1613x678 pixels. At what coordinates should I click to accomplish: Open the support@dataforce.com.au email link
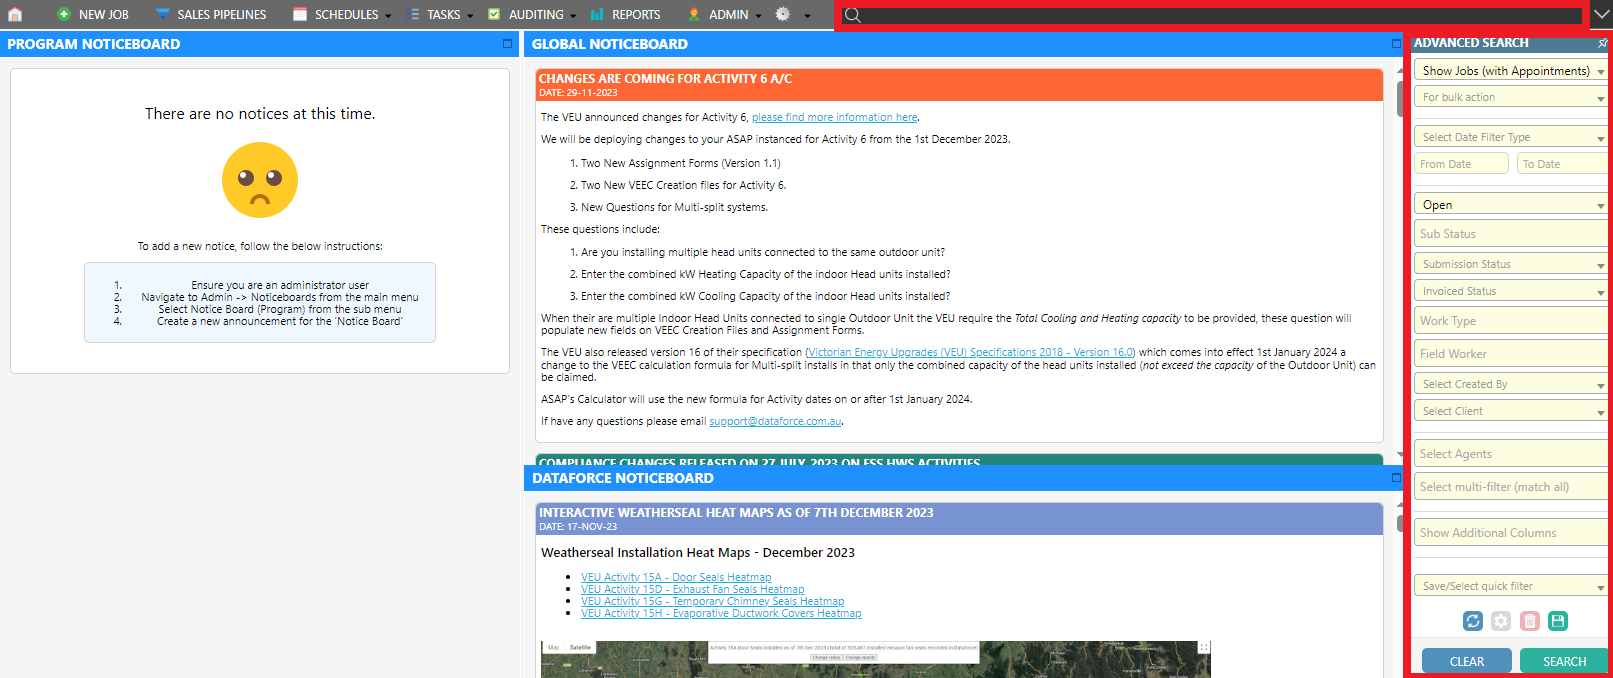[775, 422]
